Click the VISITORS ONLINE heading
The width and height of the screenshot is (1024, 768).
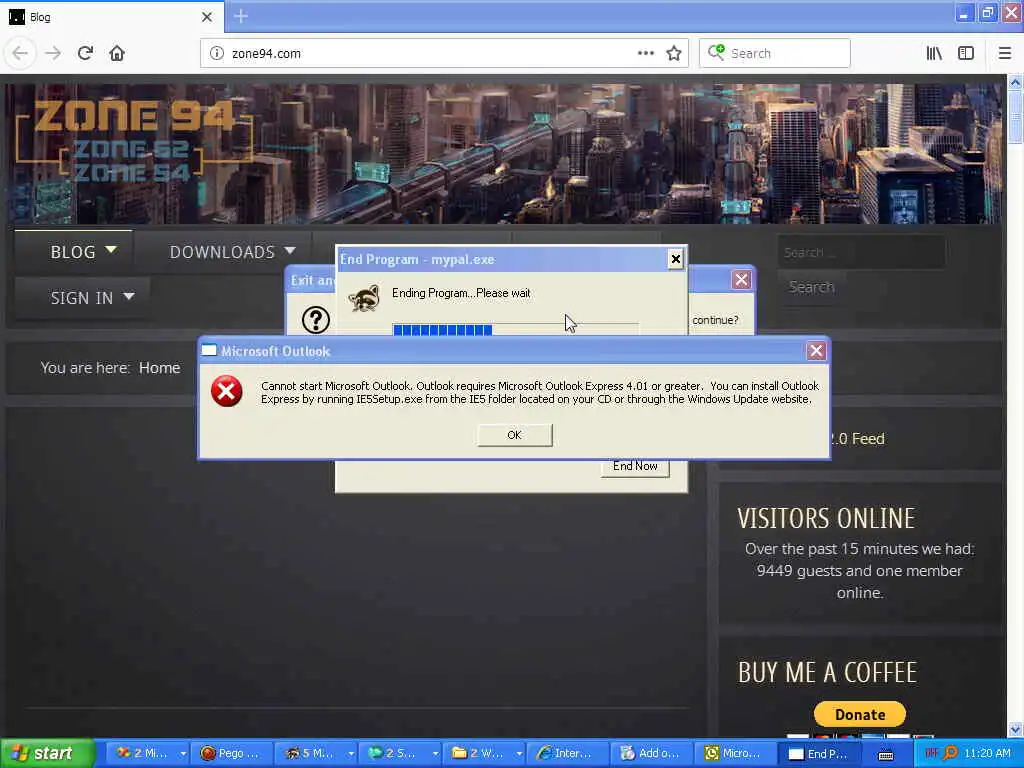[x=826, y=518]
